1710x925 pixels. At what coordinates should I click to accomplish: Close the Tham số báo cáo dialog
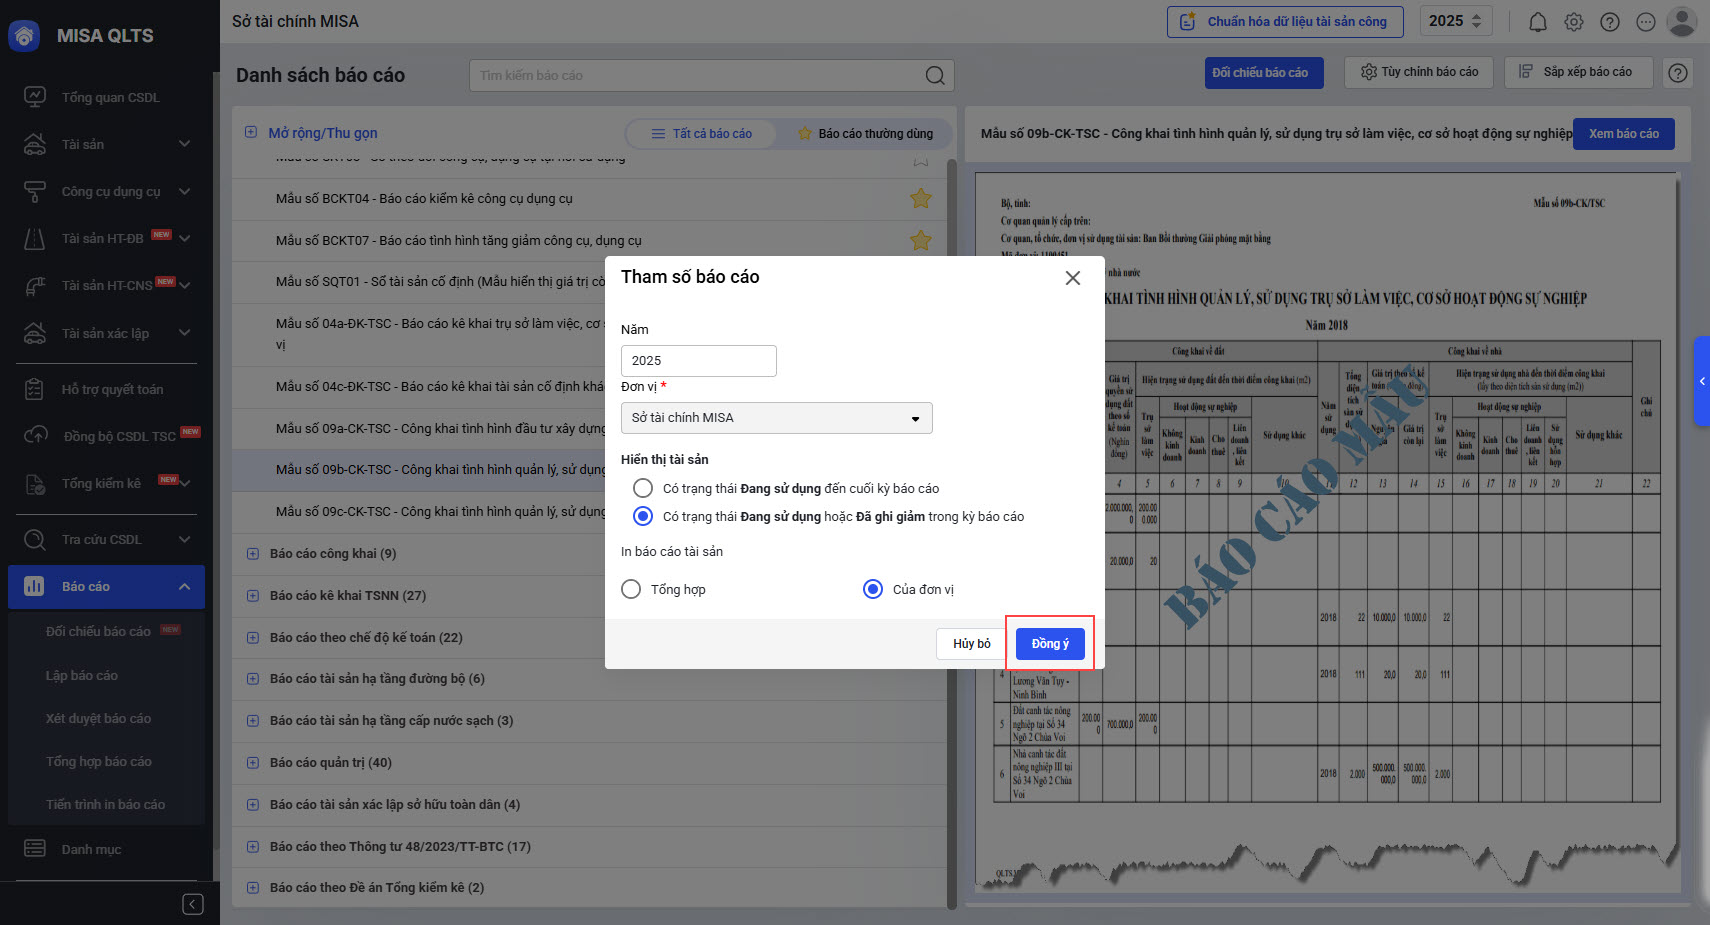click(1073, 278)
